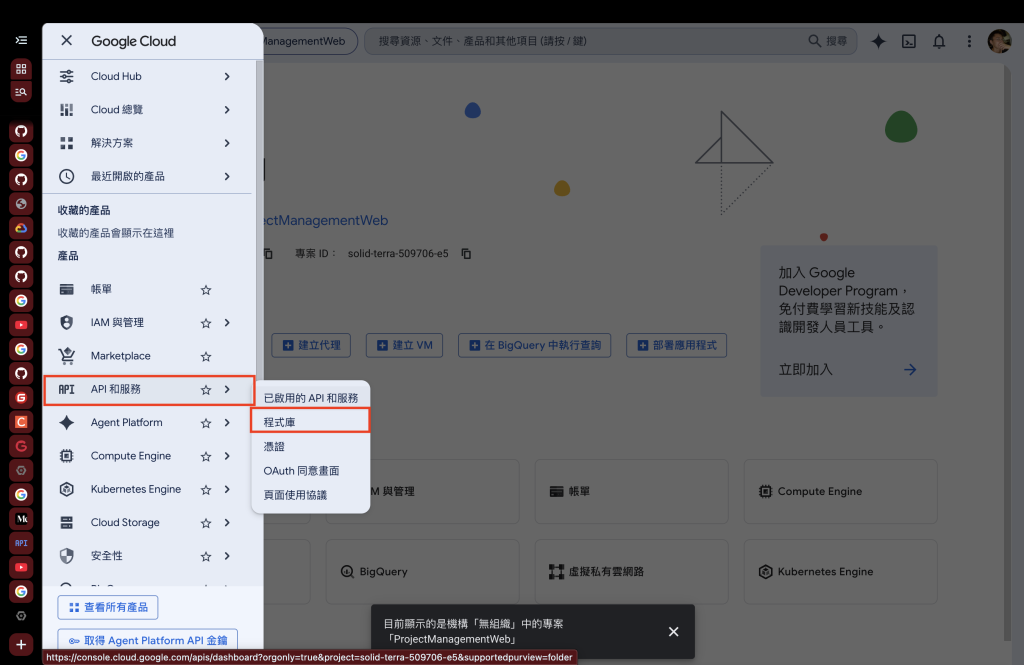Star 安全性 as favorite

tap(206, 557)
